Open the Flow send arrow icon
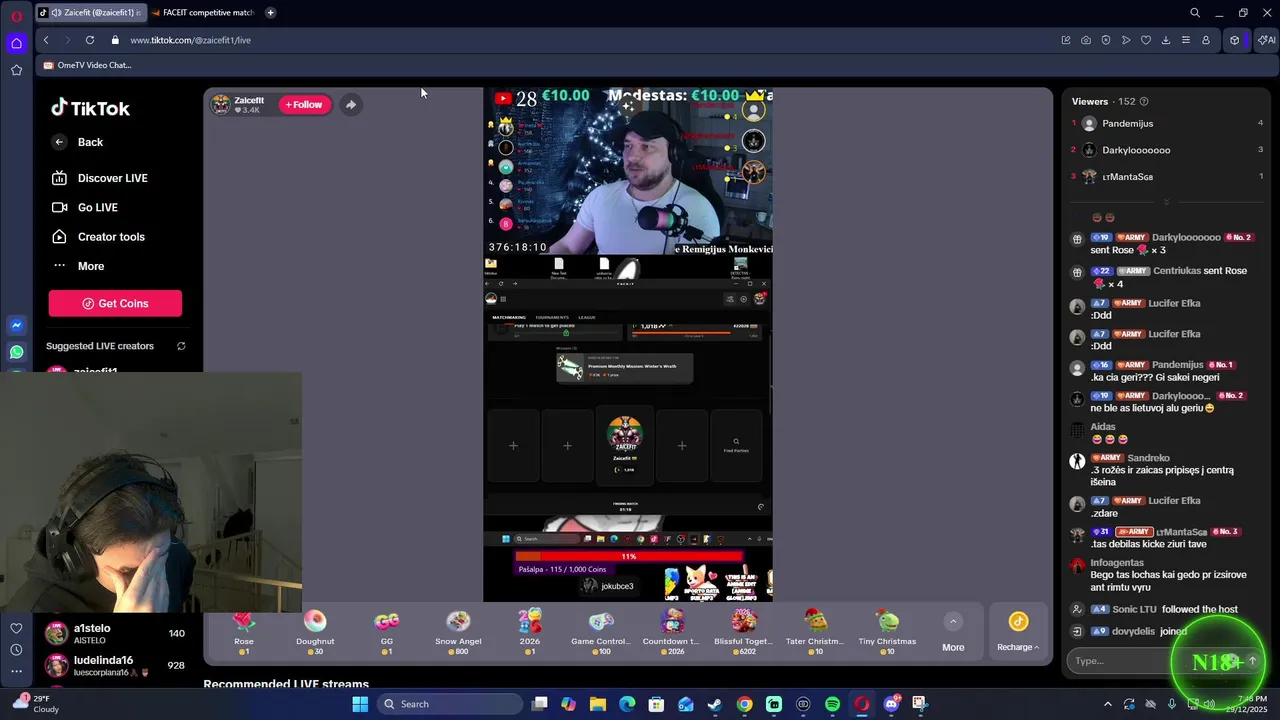Viewport: 1280px width, 720px height. (x=1126, y=40)
